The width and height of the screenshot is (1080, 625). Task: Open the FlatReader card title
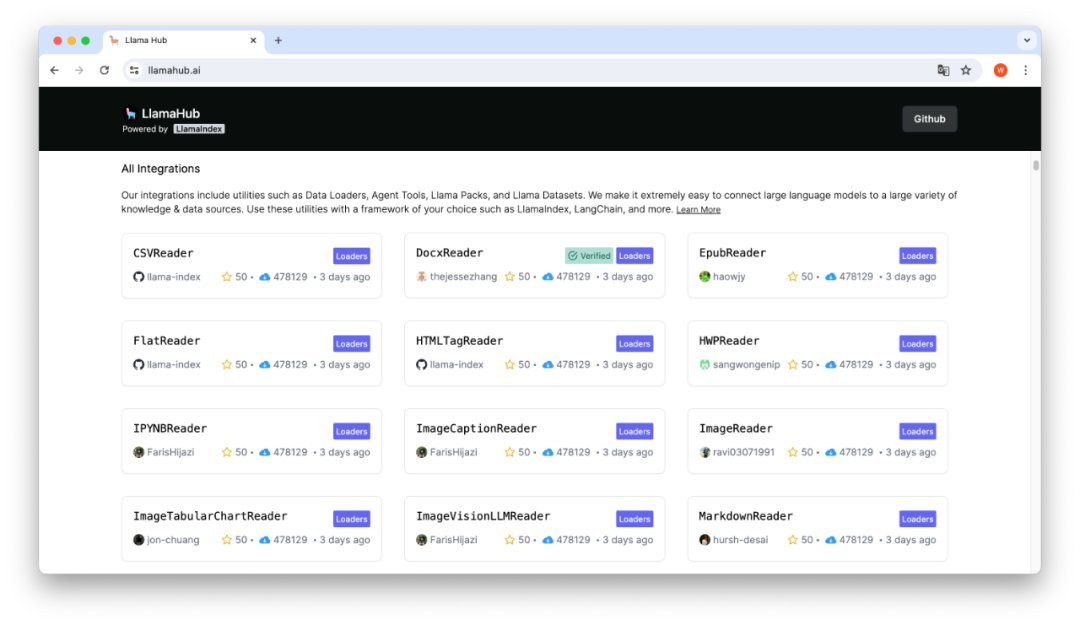pyautogui.click(x=167, y=341)
